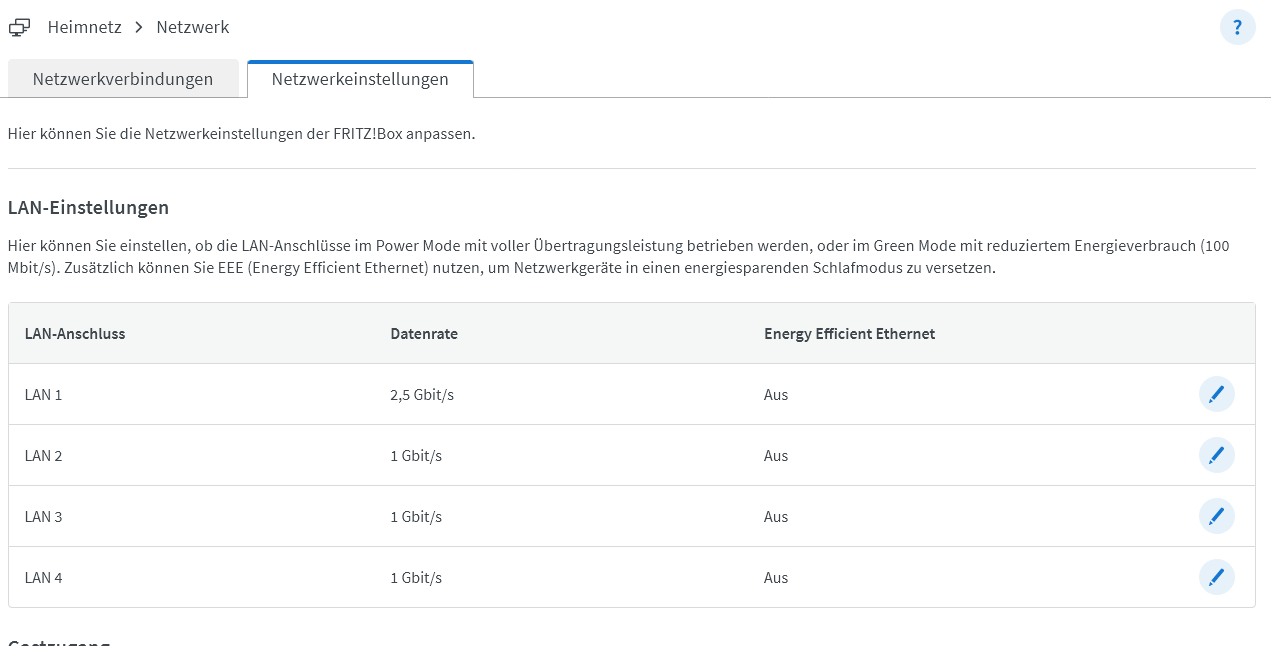This screenshot has height=646, width=1271.
Task: Click the Aus value in the LAN 1 row
Action: (776, 395)
